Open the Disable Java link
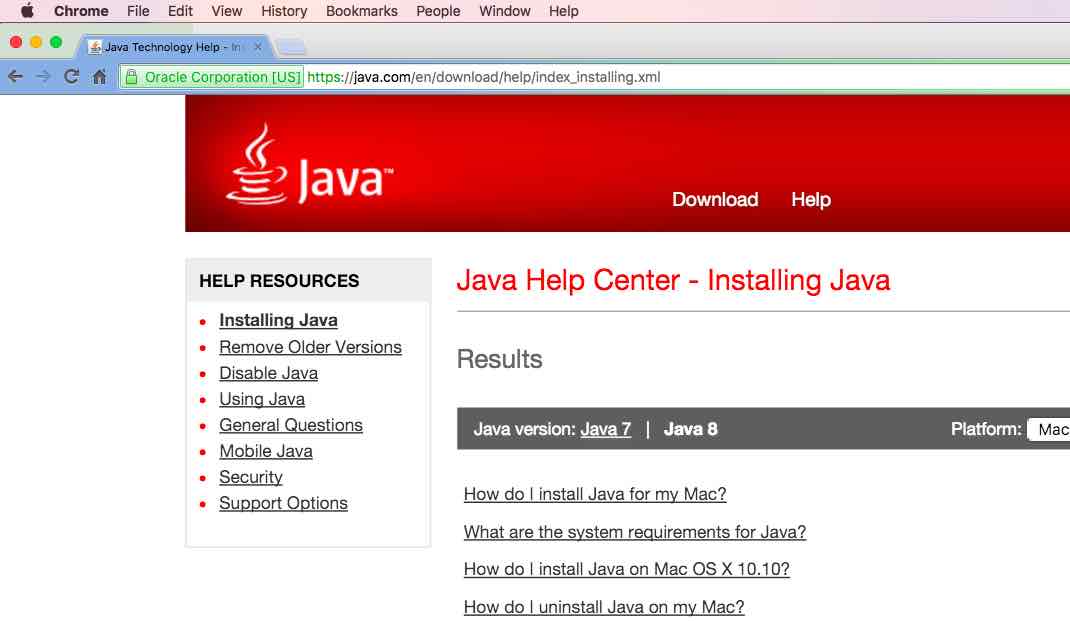 click(268, 373)
